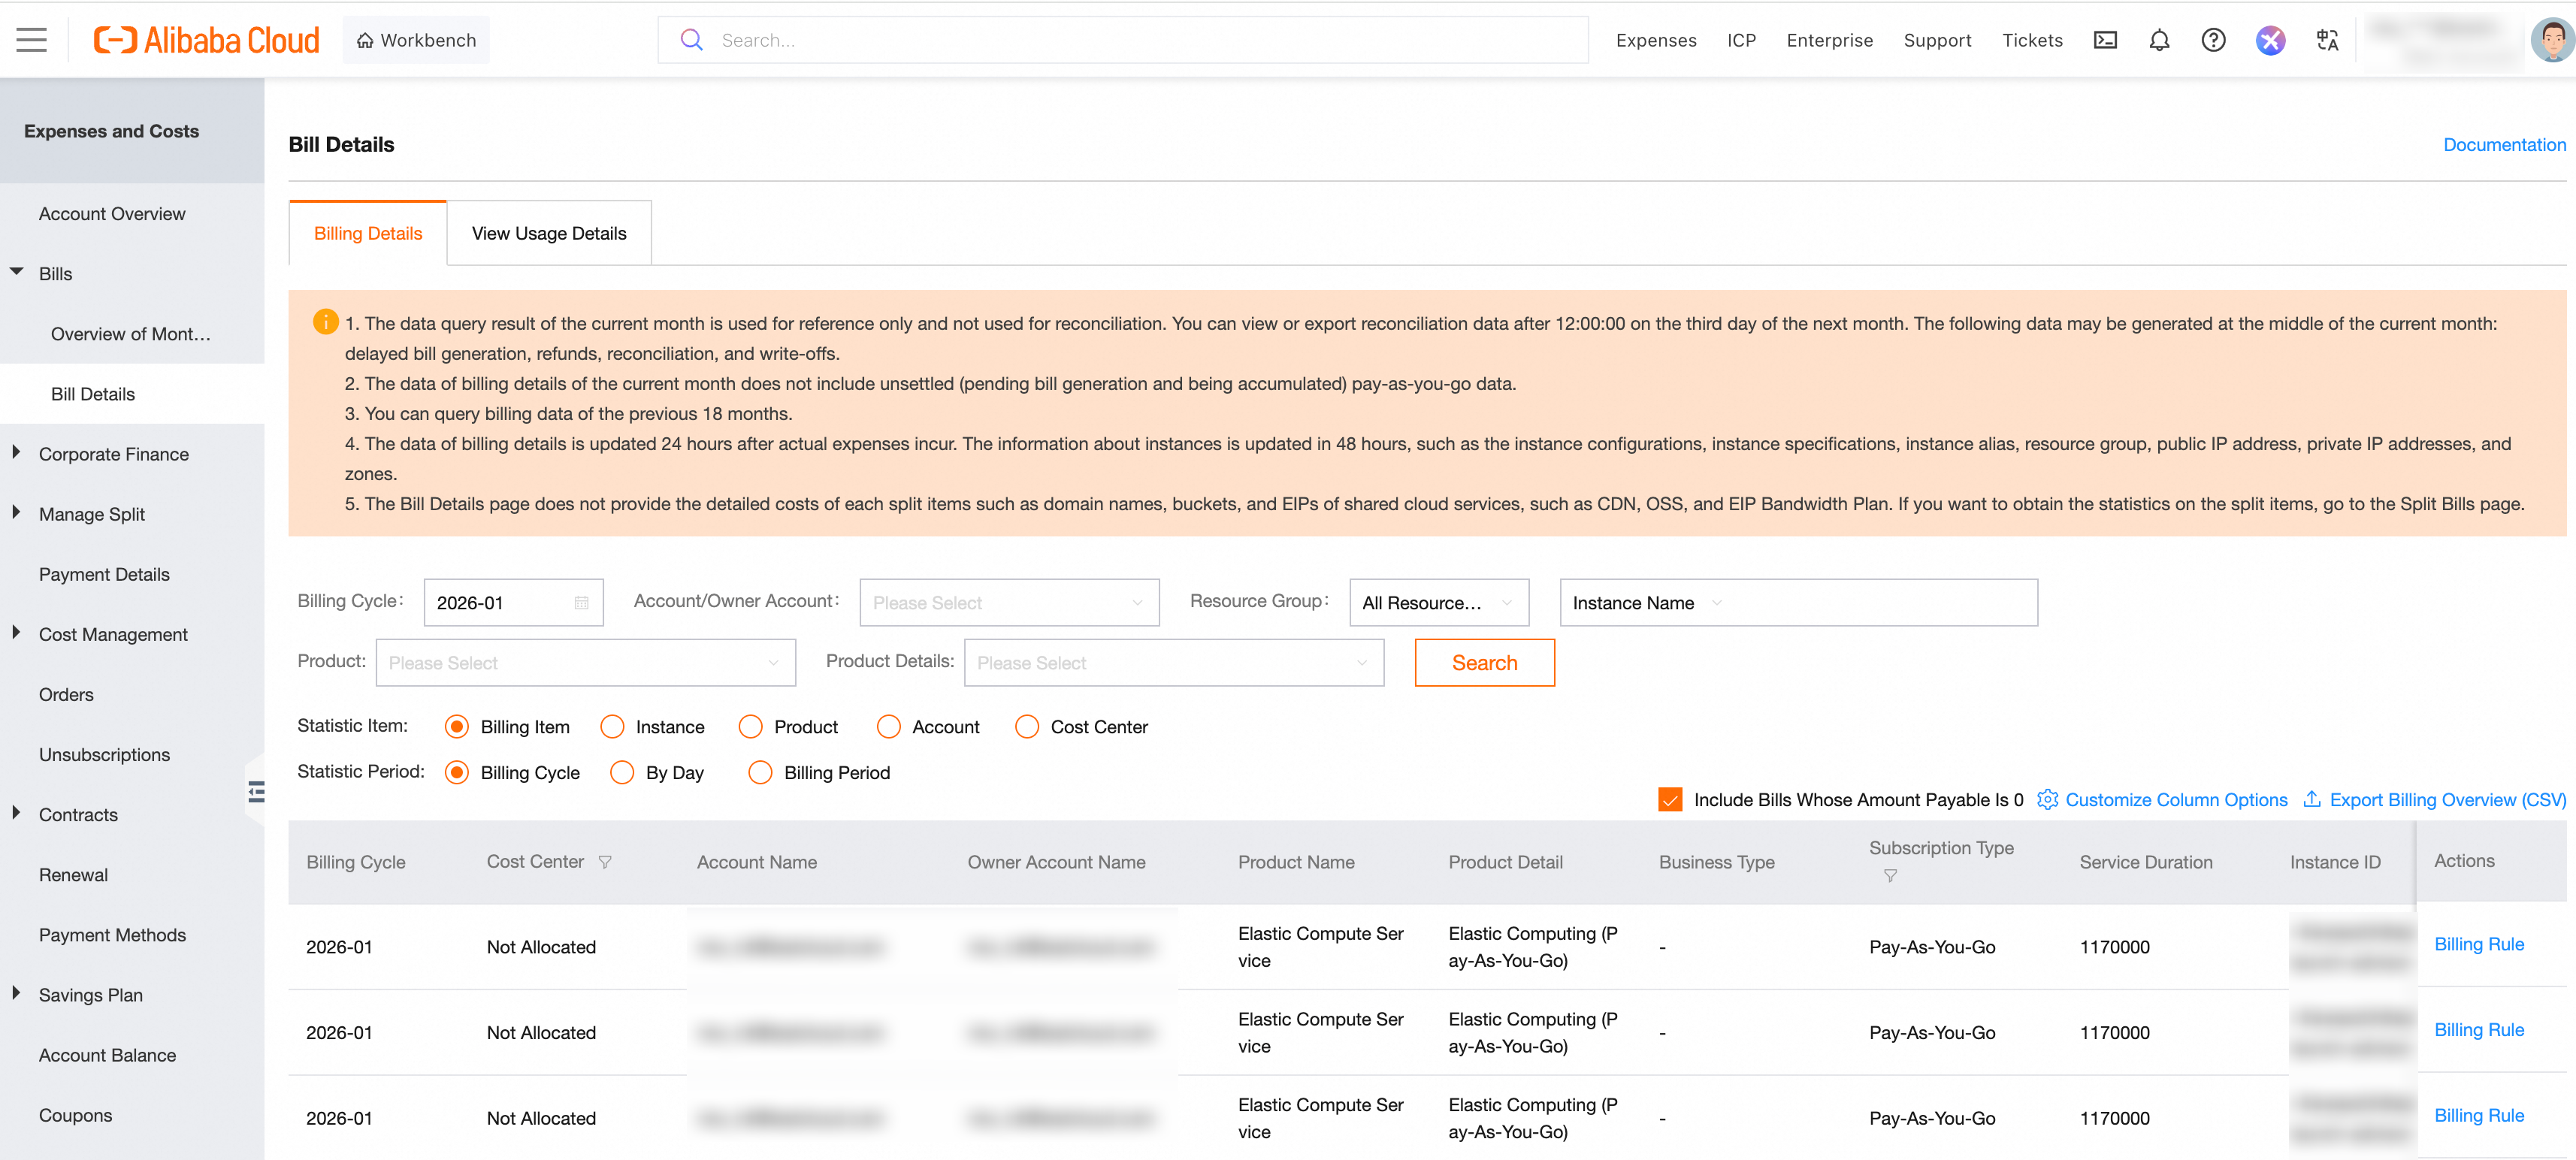Click the Search button

coord(1484,663)
